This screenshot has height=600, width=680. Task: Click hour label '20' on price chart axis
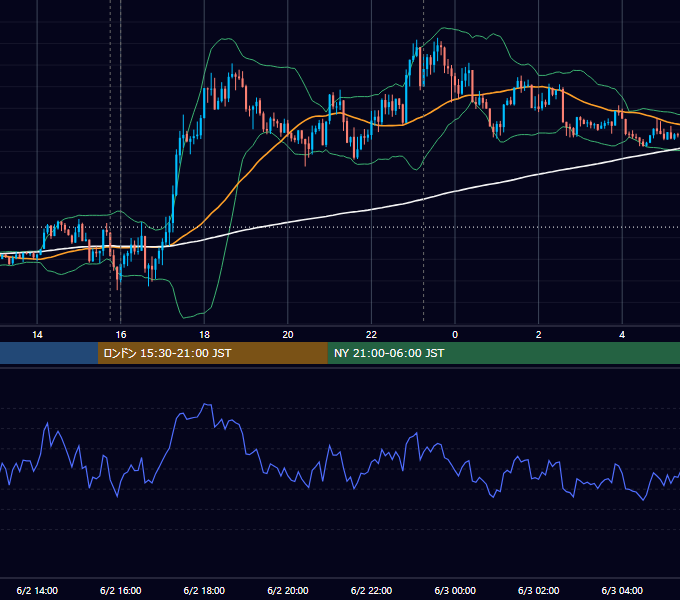click(x=288, y=335)
